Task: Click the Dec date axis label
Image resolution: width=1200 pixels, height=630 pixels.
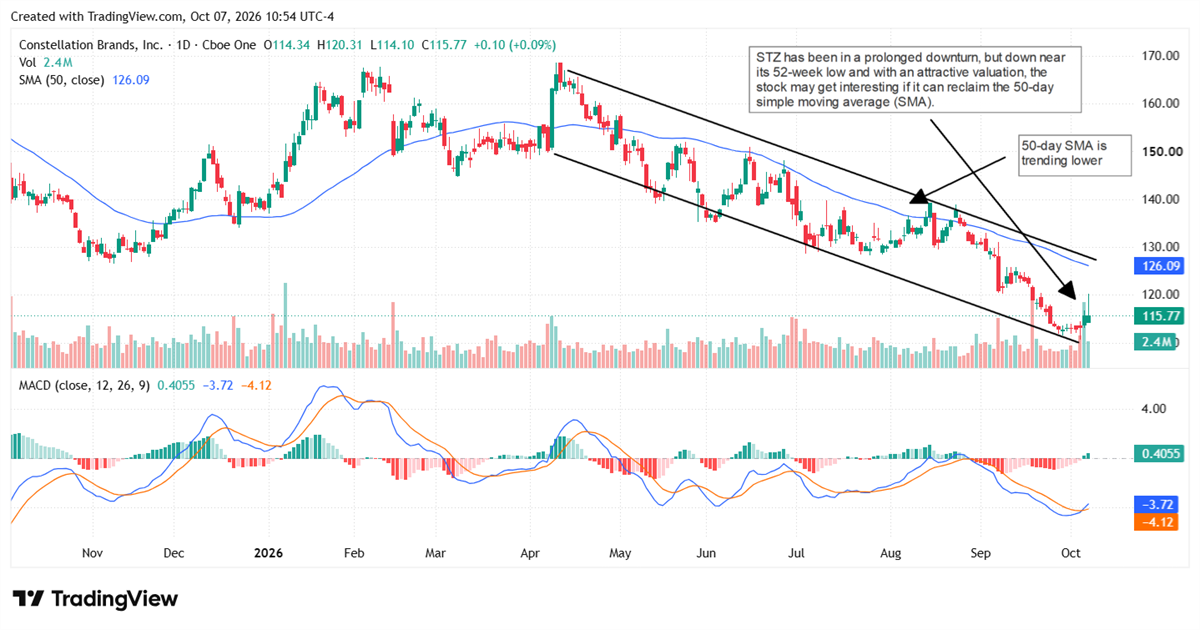Action: [173, 552]
